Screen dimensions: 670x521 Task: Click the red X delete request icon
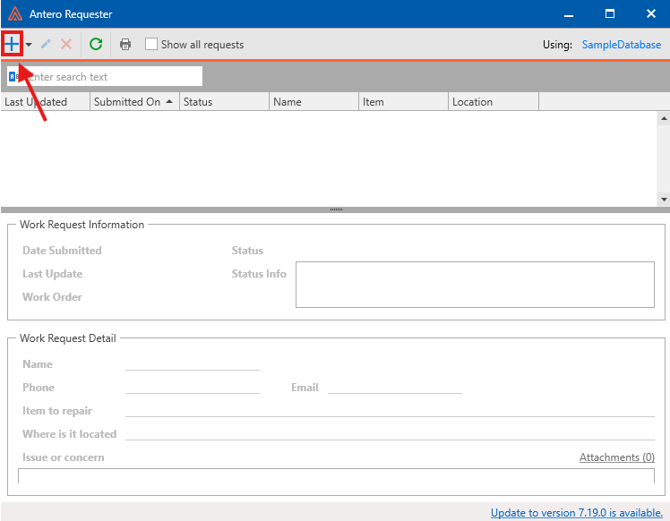click(x=66, y=44)
